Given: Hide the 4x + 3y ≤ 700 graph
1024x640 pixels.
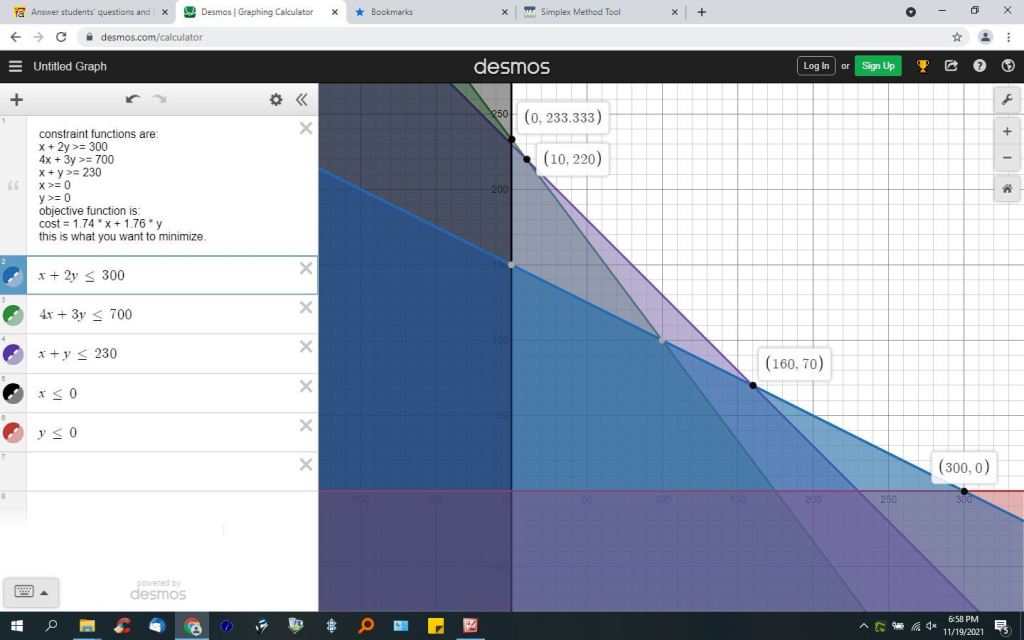Looking at the screenshot, I should pos(13,315).
